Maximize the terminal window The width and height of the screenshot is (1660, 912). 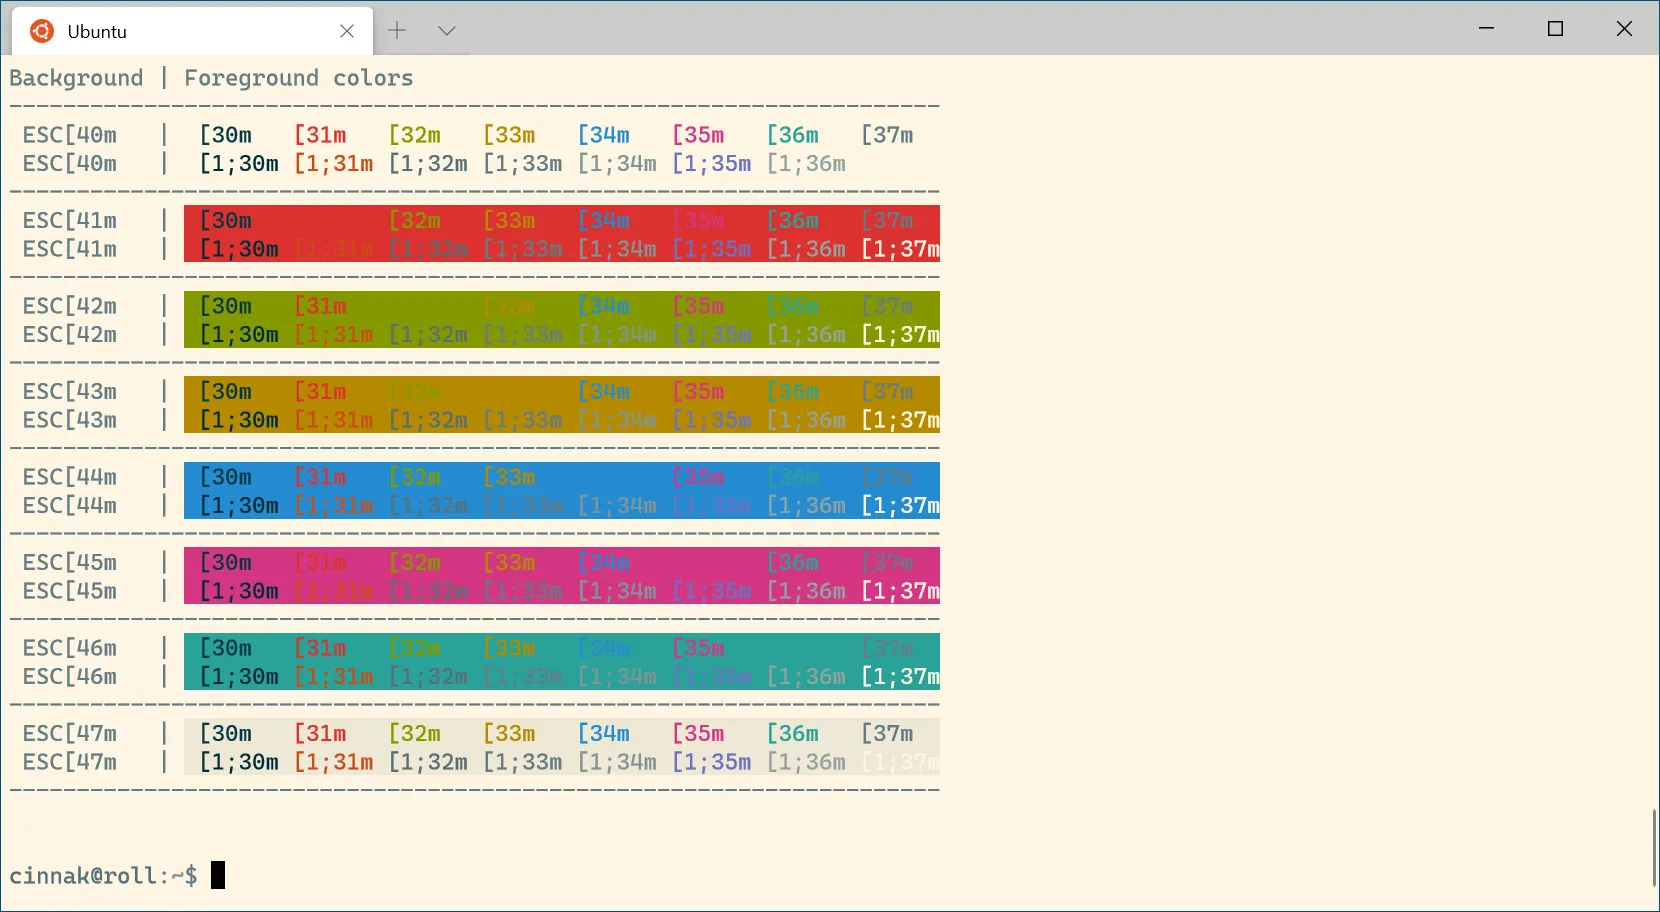pos(1555,28)
